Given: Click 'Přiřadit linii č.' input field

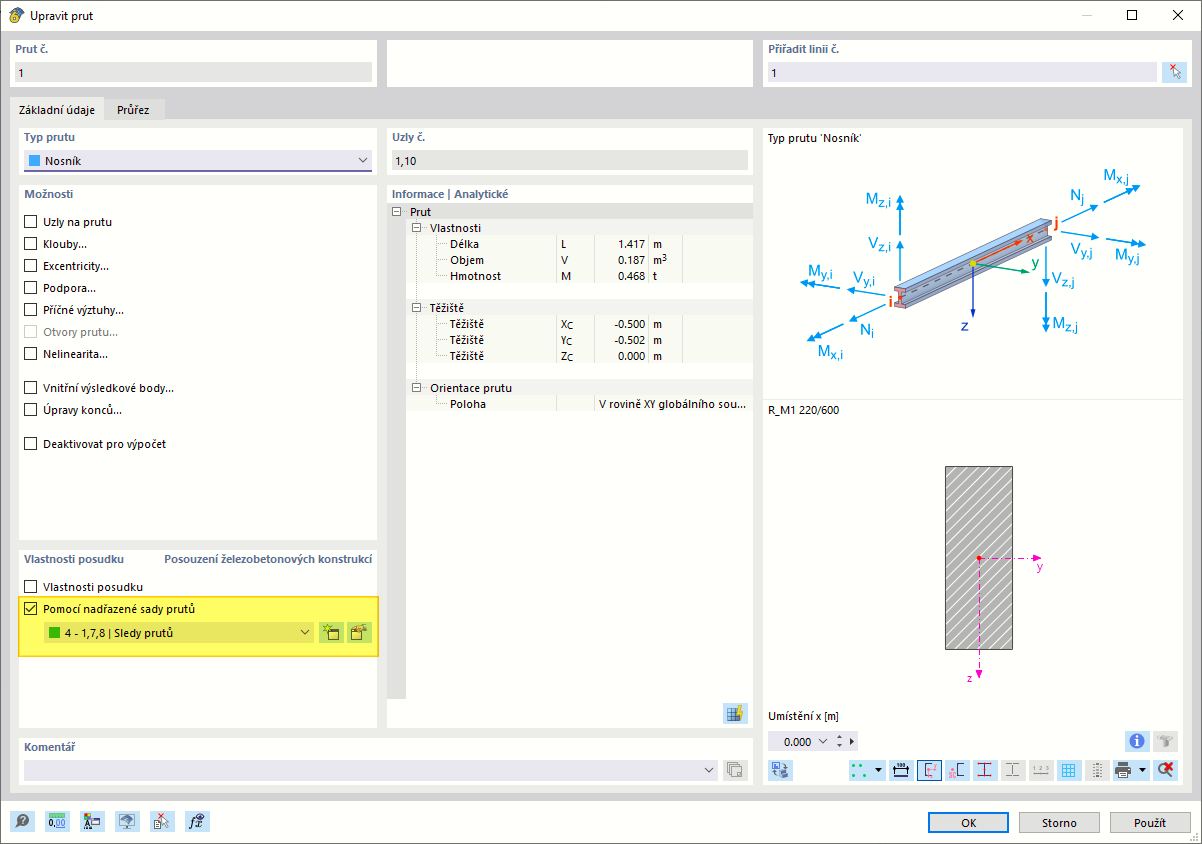Looking at the screenshot, I should [x=961, y=72].
